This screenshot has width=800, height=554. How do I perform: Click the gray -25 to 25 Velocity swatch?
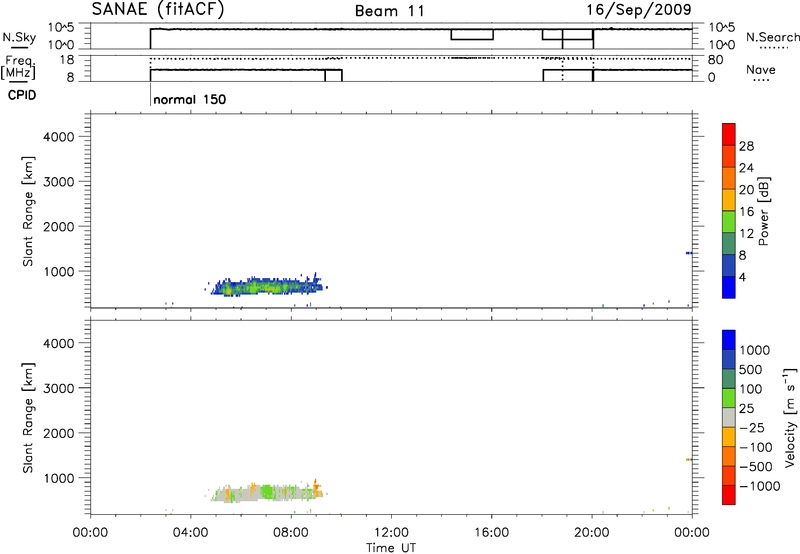click(729, 417)
